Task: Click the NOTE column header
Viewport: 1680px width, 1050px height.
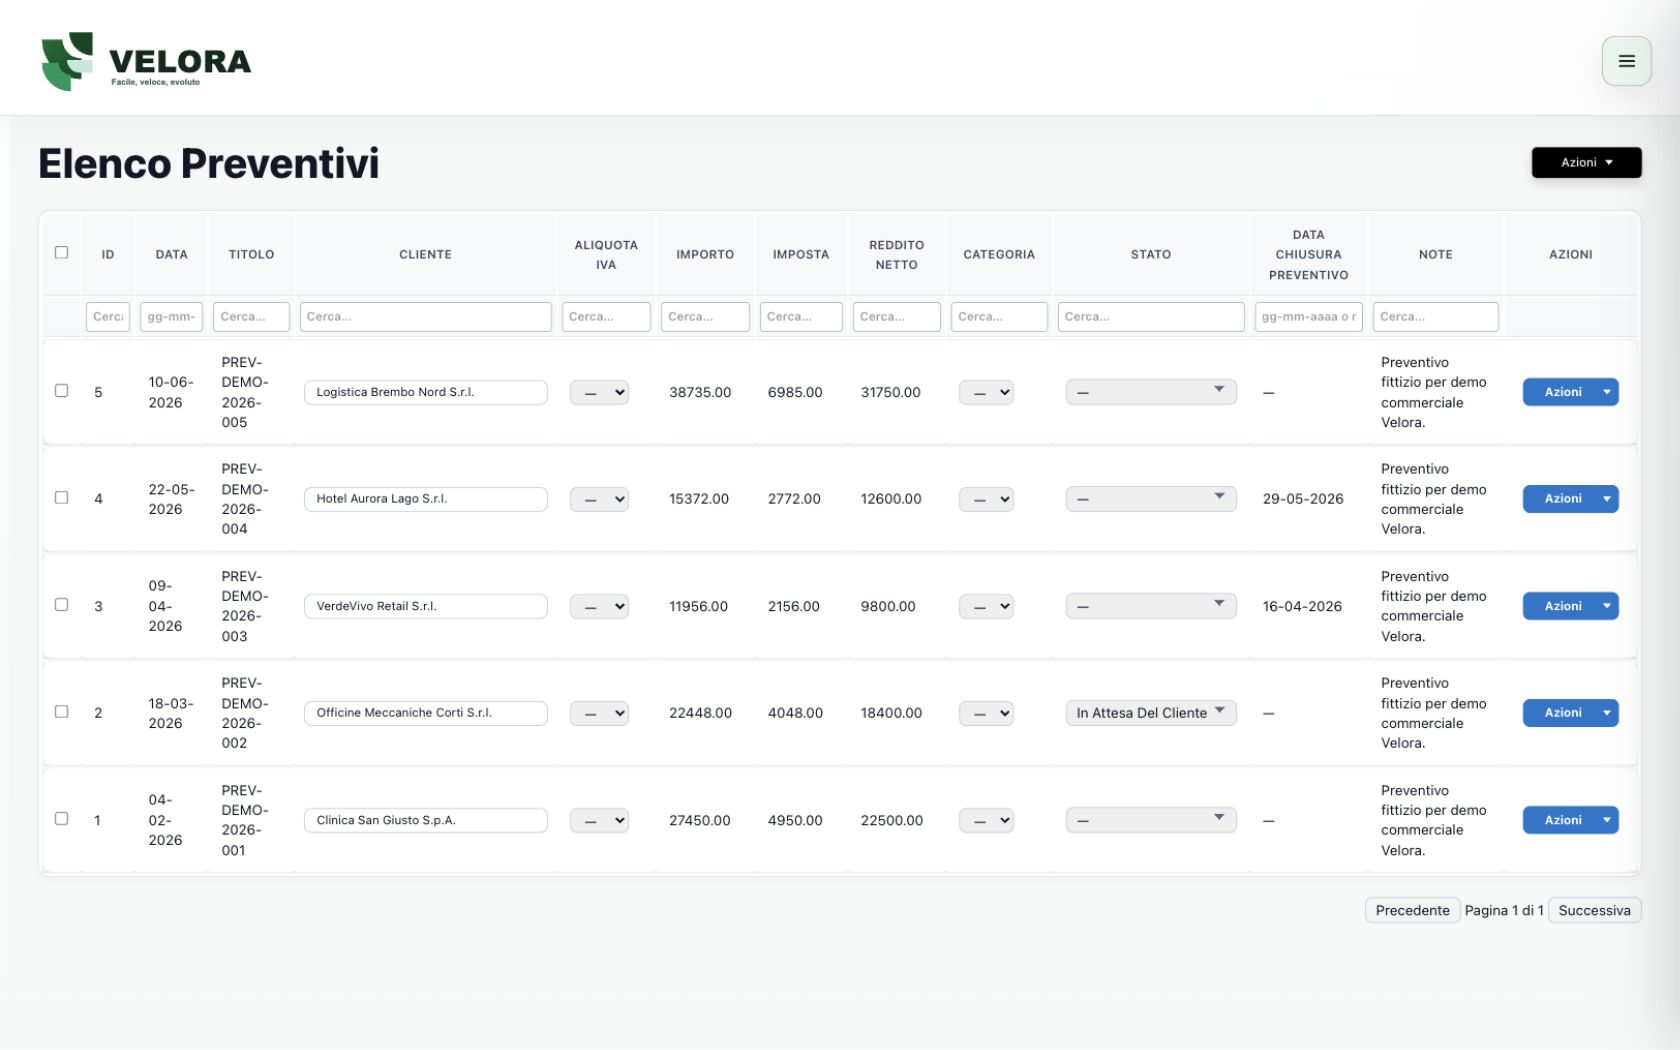Action: pos(1435,255)
